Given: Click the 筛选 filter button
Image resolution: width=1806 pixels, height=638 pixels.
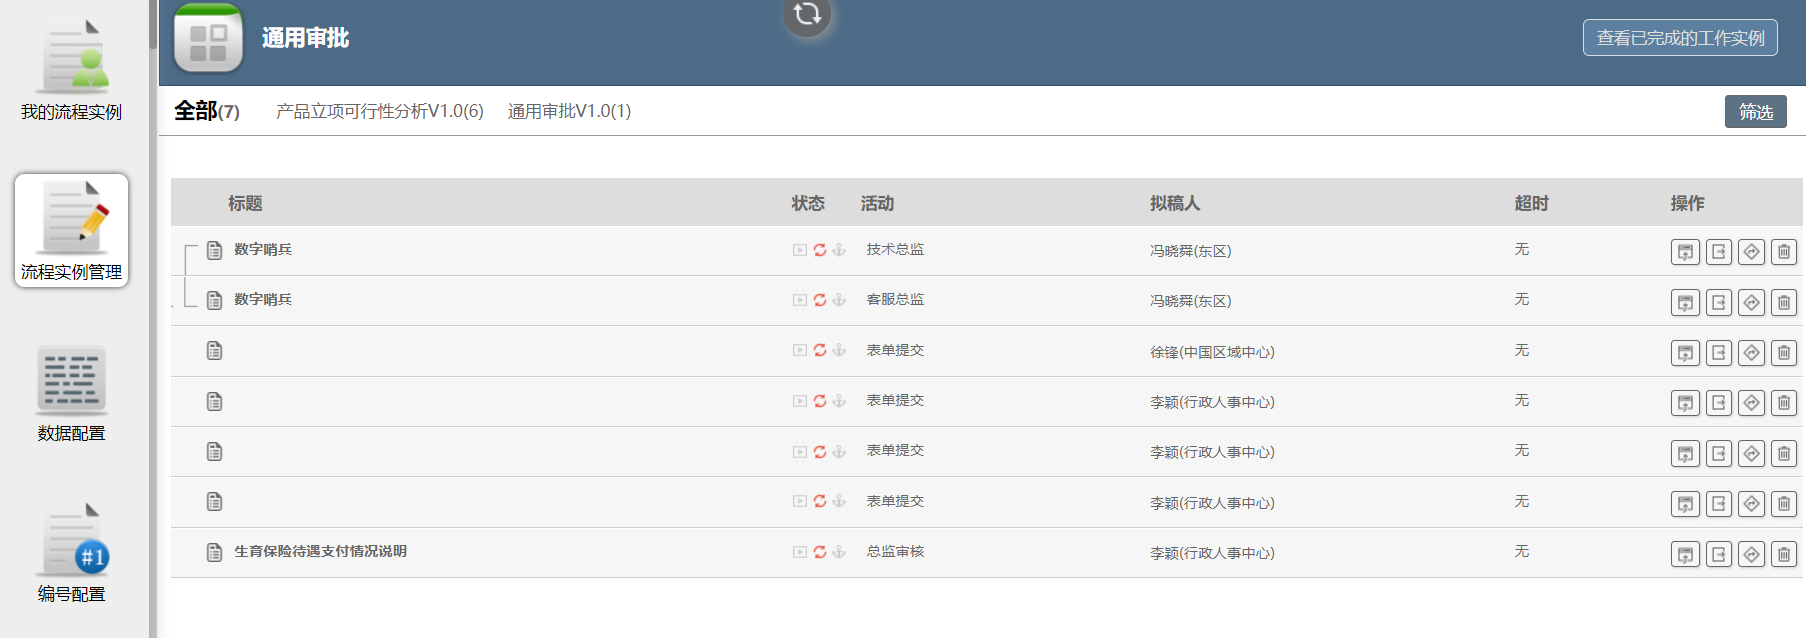Looking at the screenshot, I should tap(1755, 112).
